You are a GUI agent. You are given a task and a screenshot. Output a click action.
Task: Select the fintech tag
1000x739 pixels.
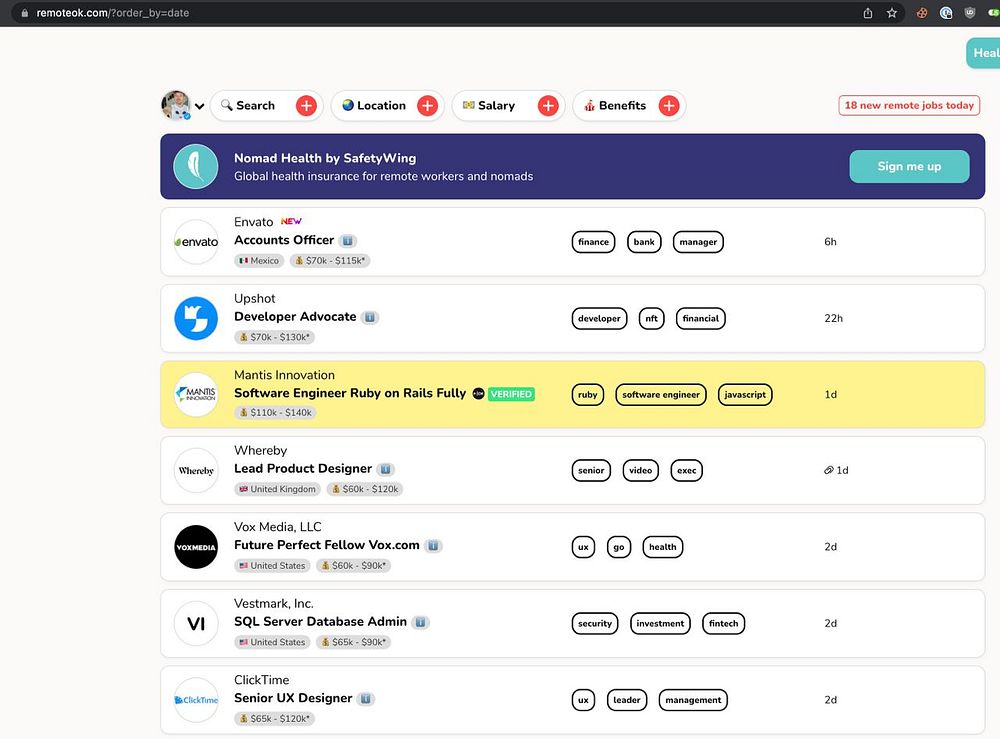coord(723,624)
